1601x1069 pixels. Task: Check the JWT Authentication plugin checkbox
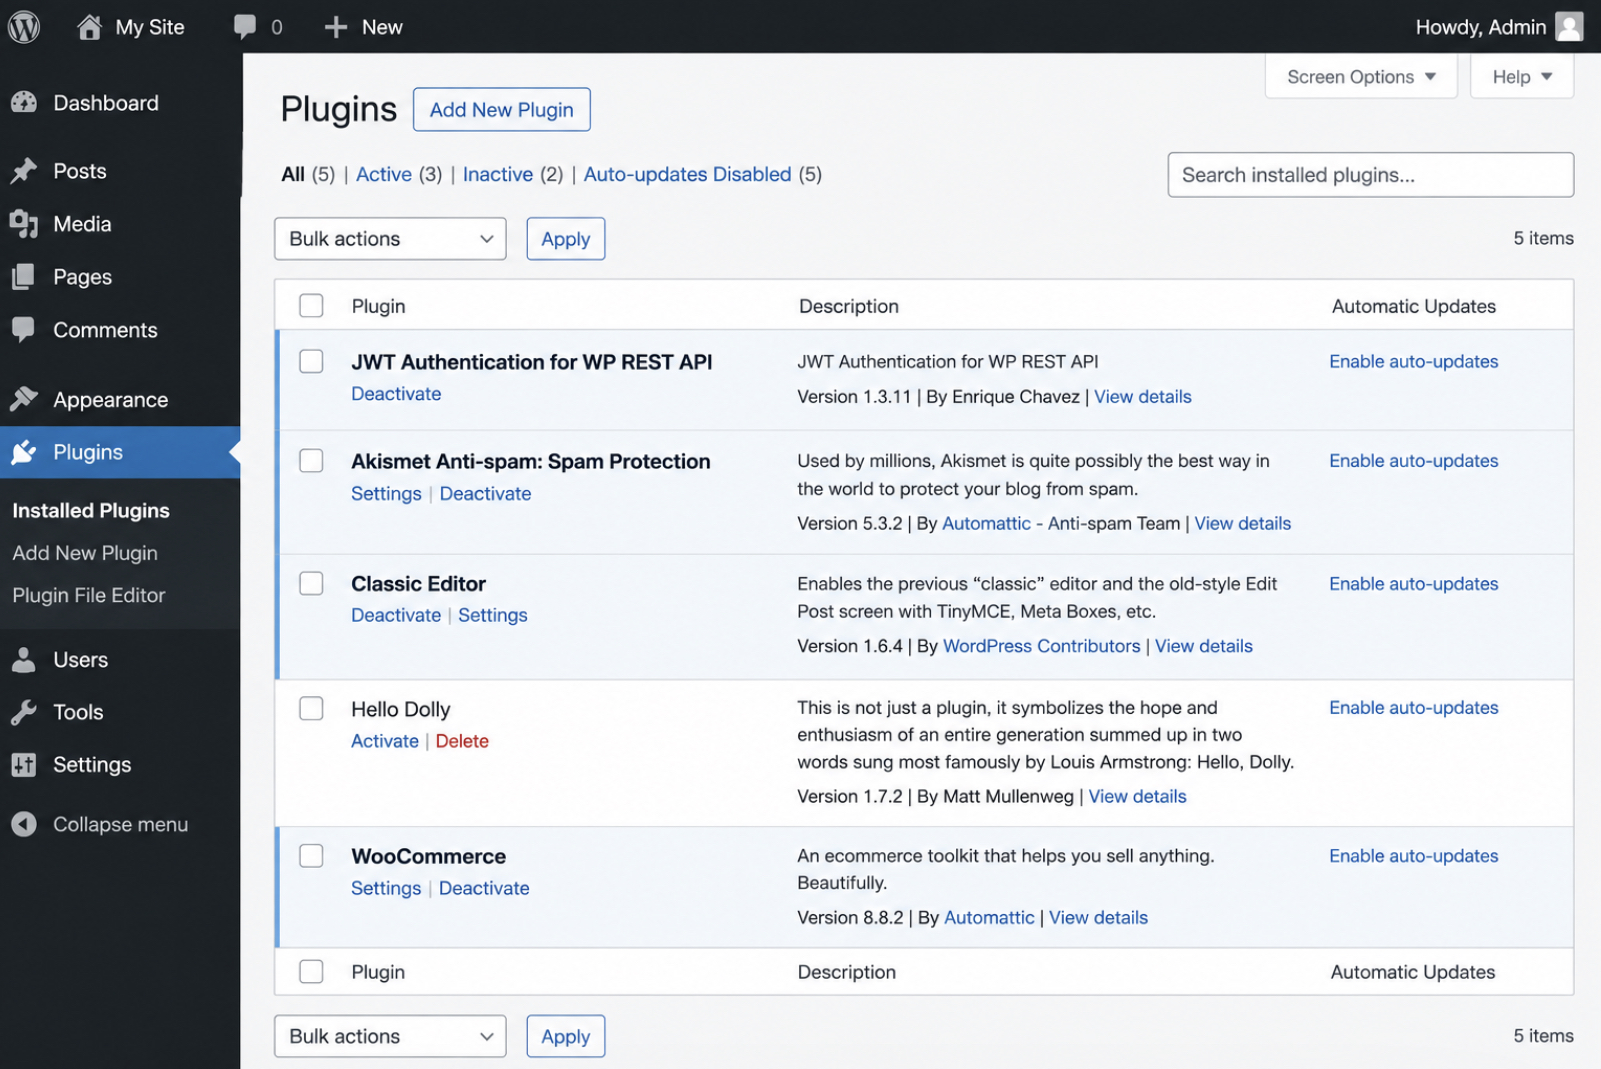click(x=311, y=361)
